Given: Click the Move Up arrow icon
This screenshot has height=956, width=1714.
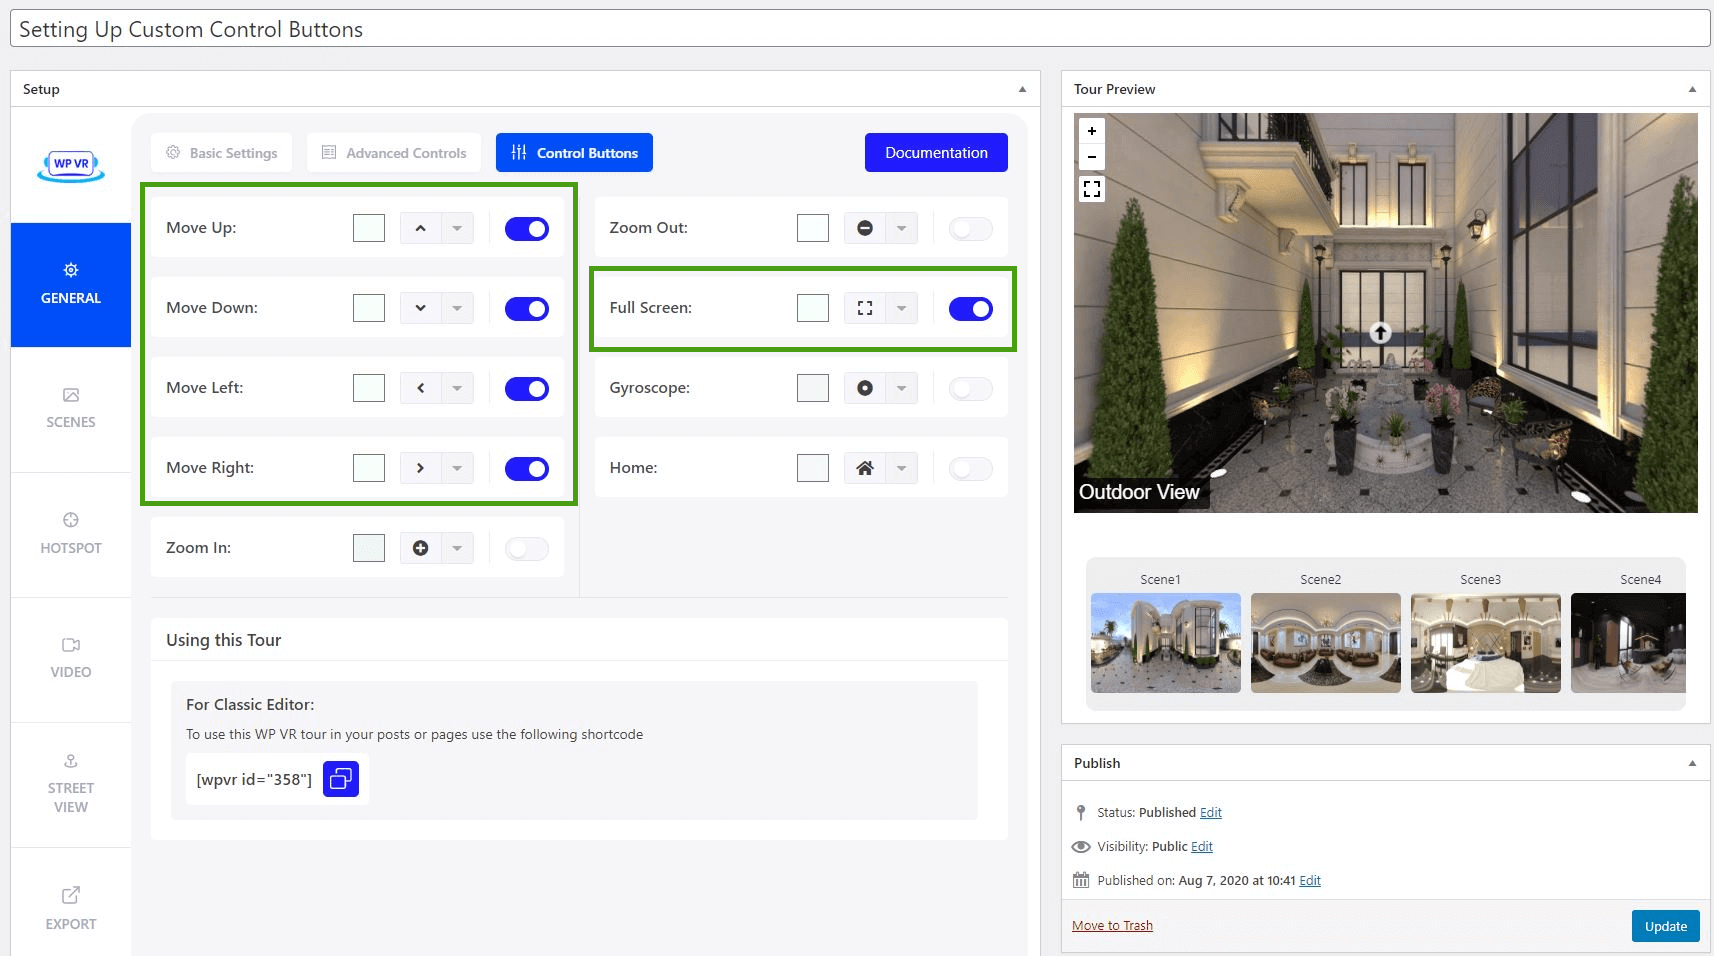Looking at the screenshot, I should pyautogui.click(x=421, y=228).
